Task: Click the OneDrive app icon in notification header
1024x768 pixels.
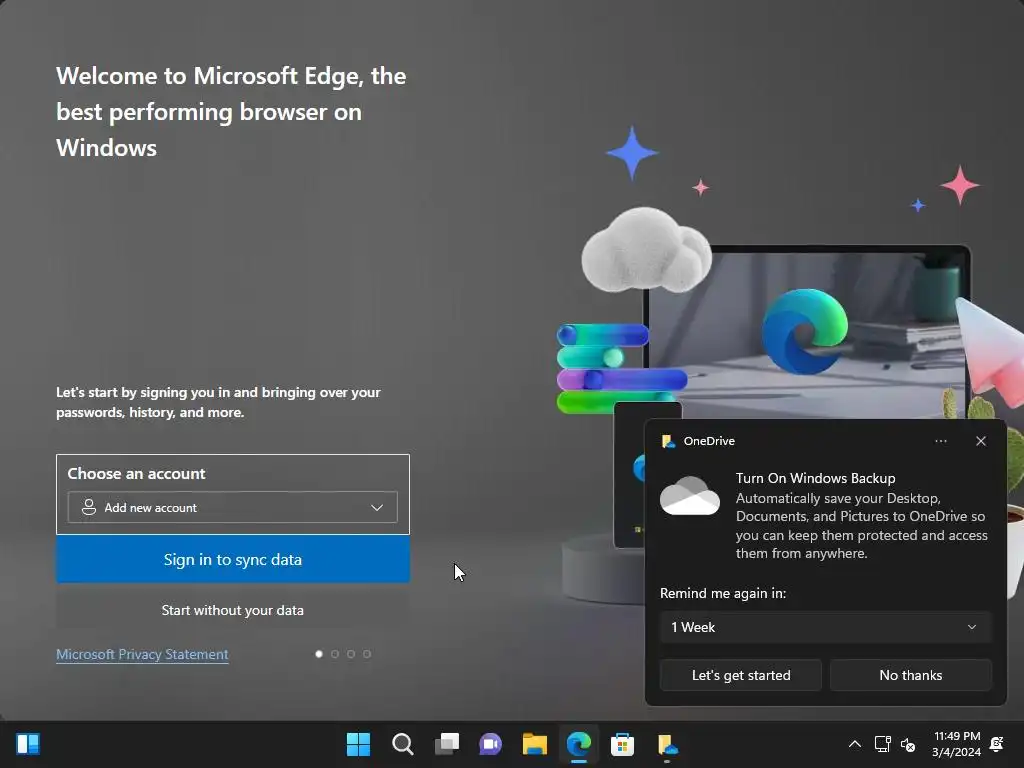Action: pyautogui.click(x=668, y=441)
